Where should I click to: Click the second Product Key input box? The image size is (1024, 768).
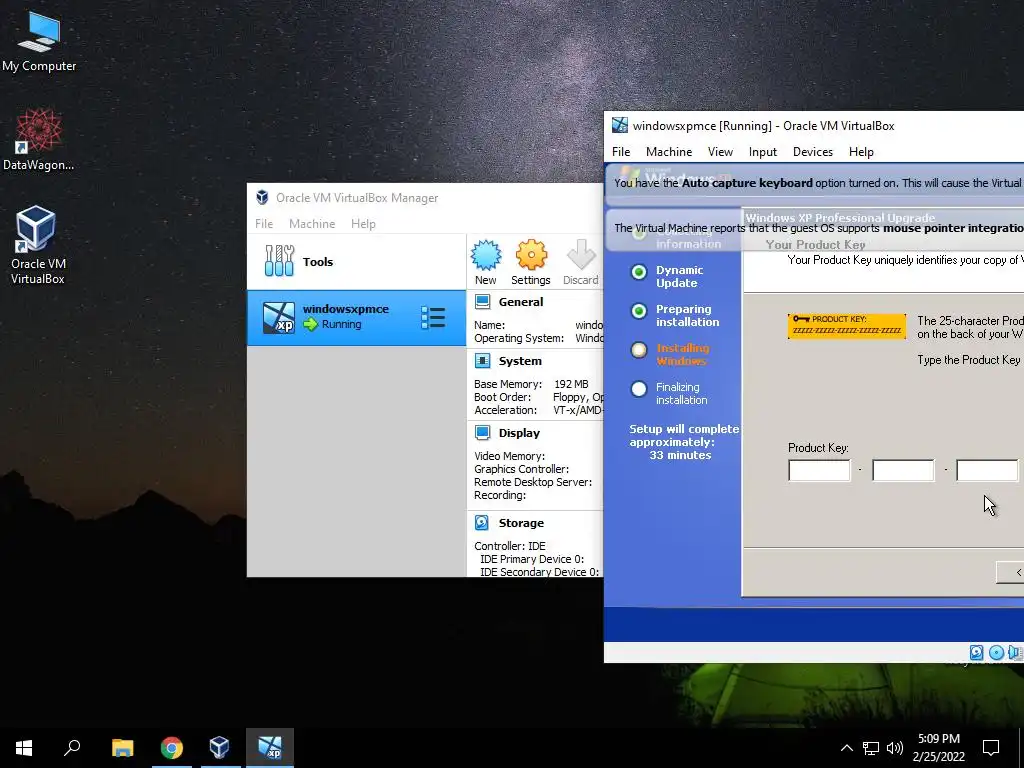click(x=903, y=470)
